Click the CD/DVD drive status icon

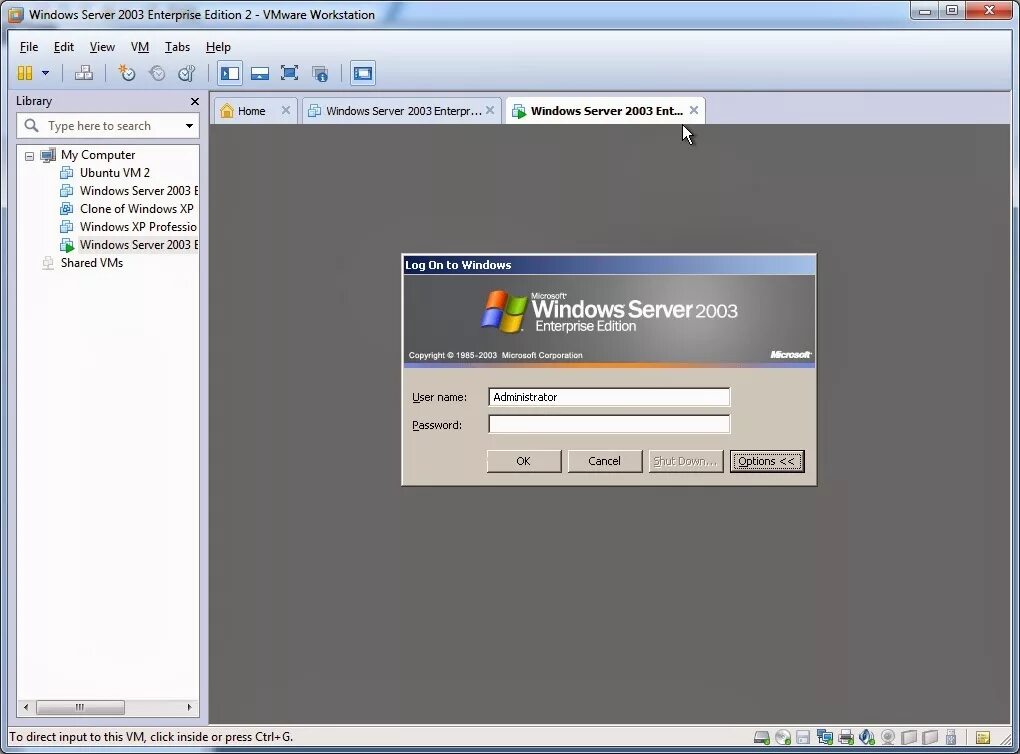pyautogui.click(x=783, y=737)
